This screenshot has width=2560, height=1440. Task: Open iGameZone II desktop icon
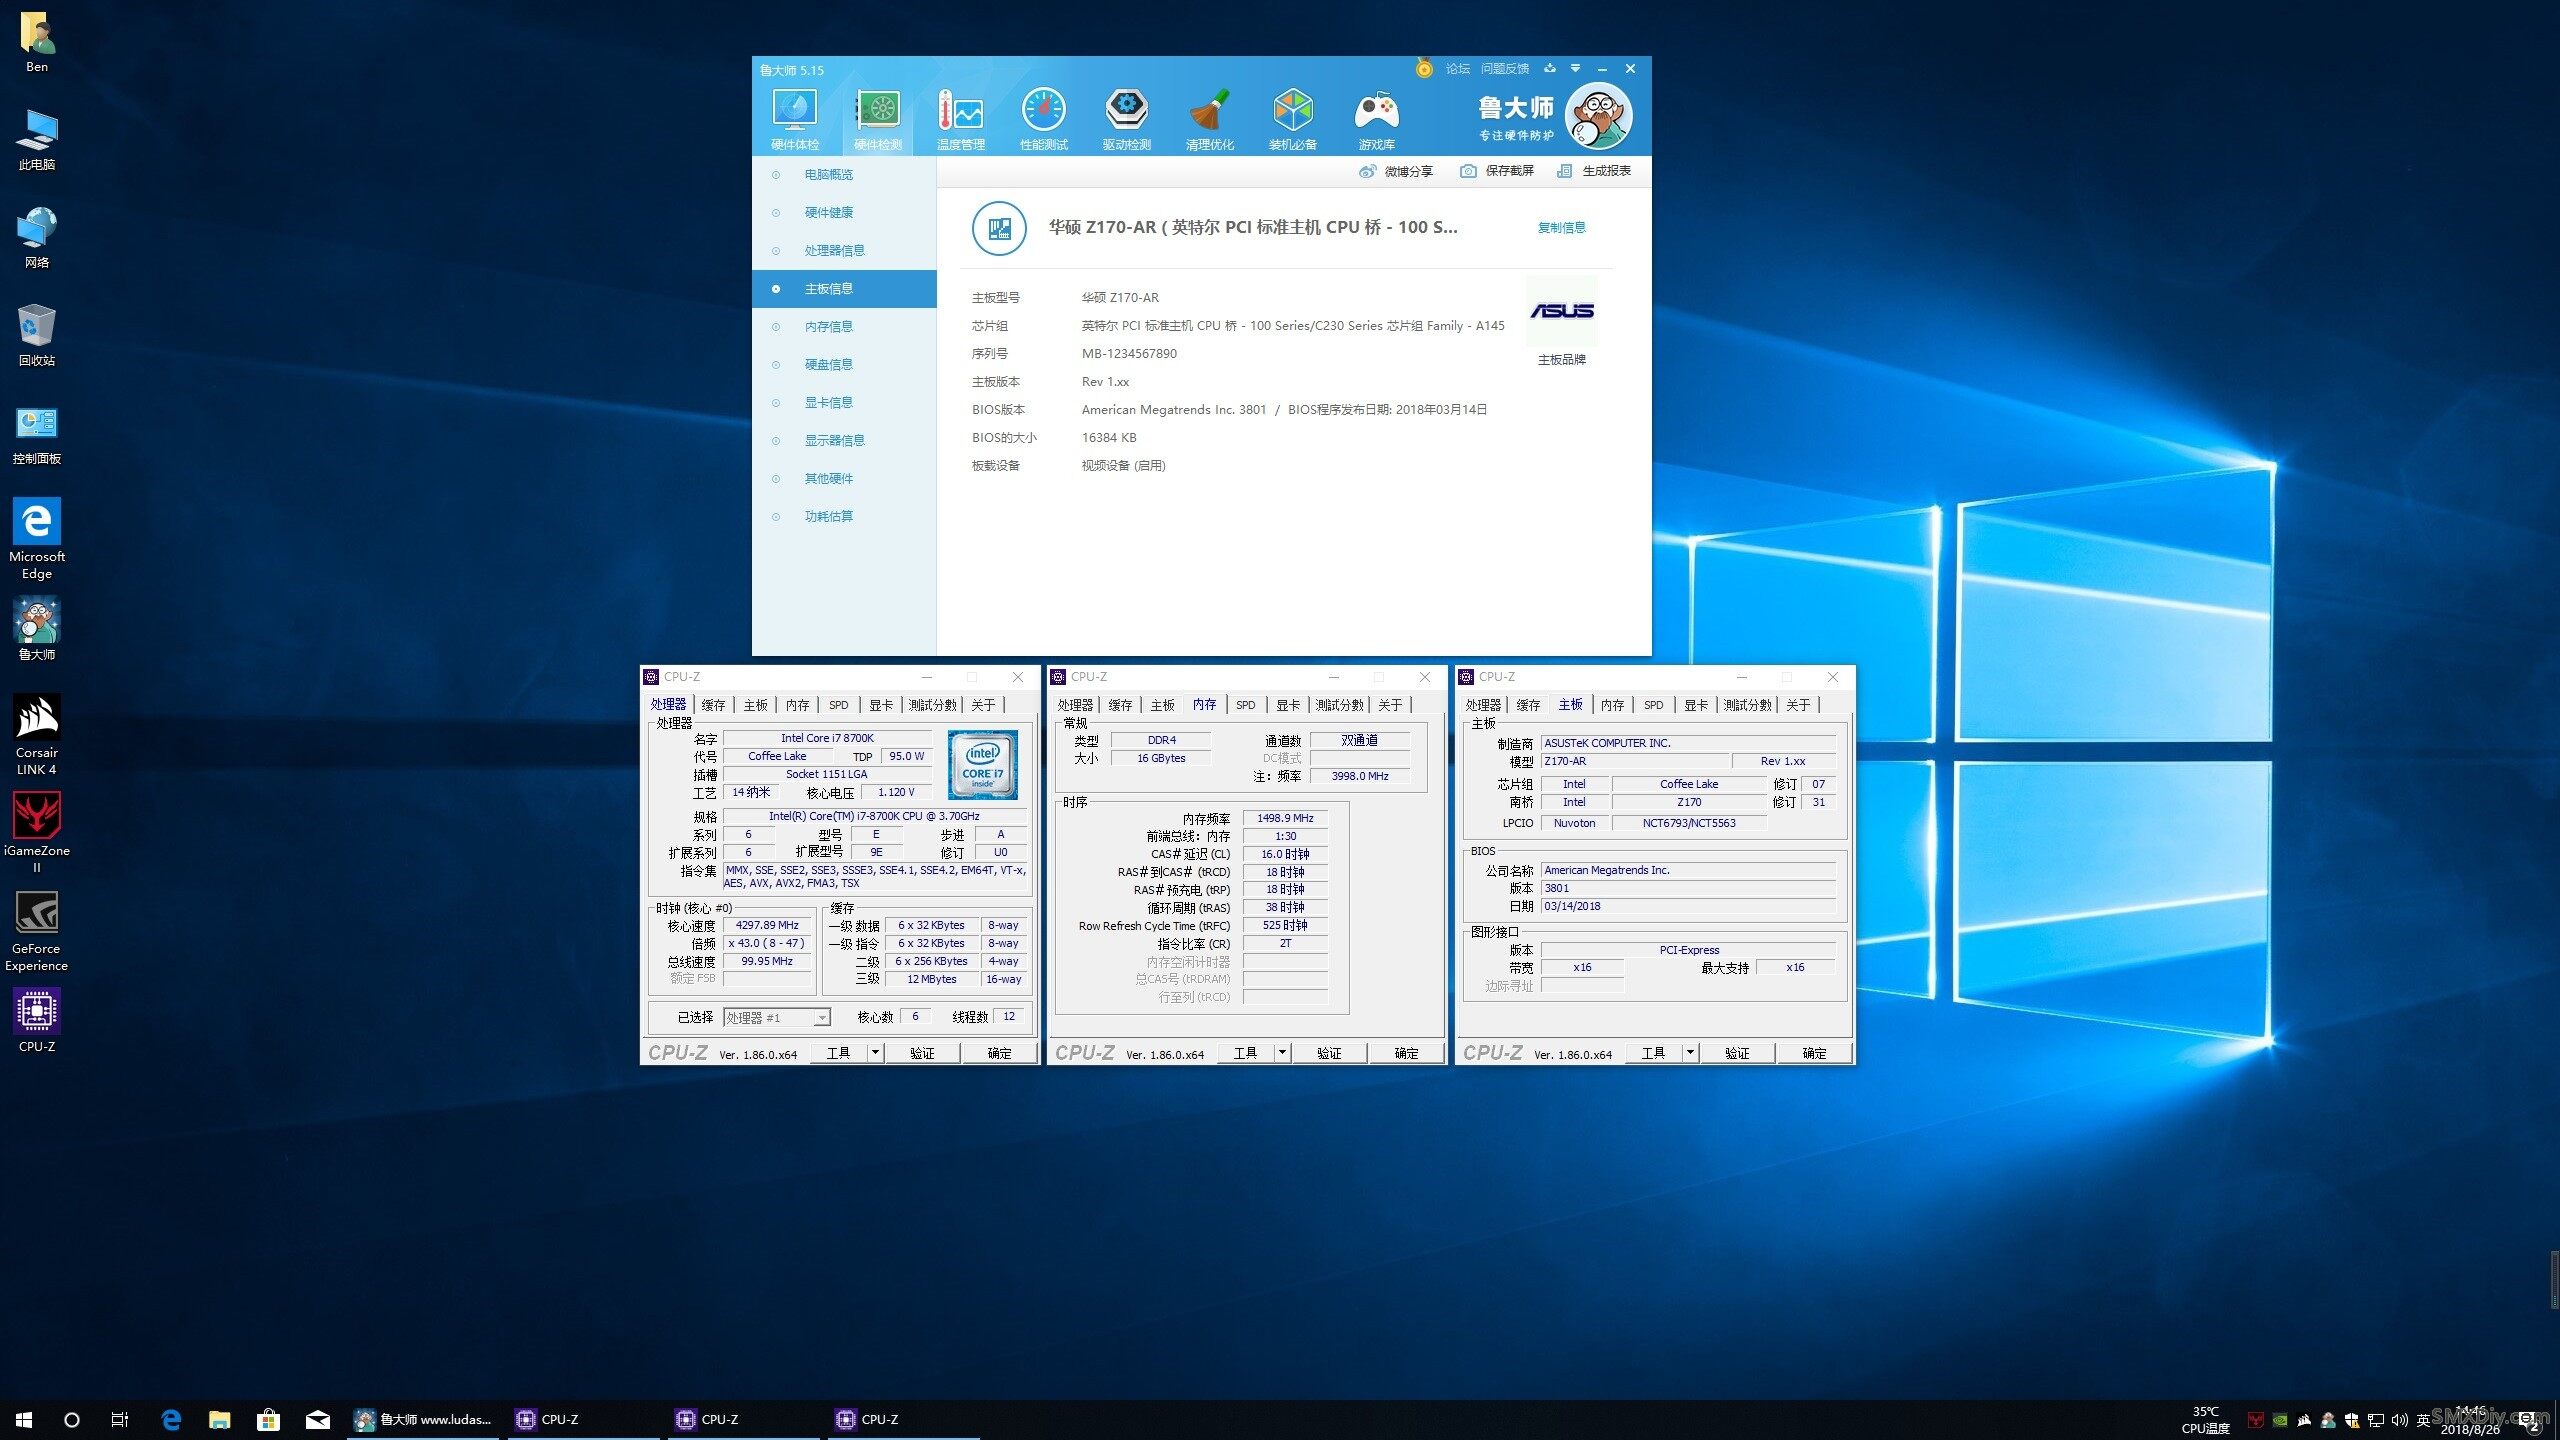click(x=37, y=833)
